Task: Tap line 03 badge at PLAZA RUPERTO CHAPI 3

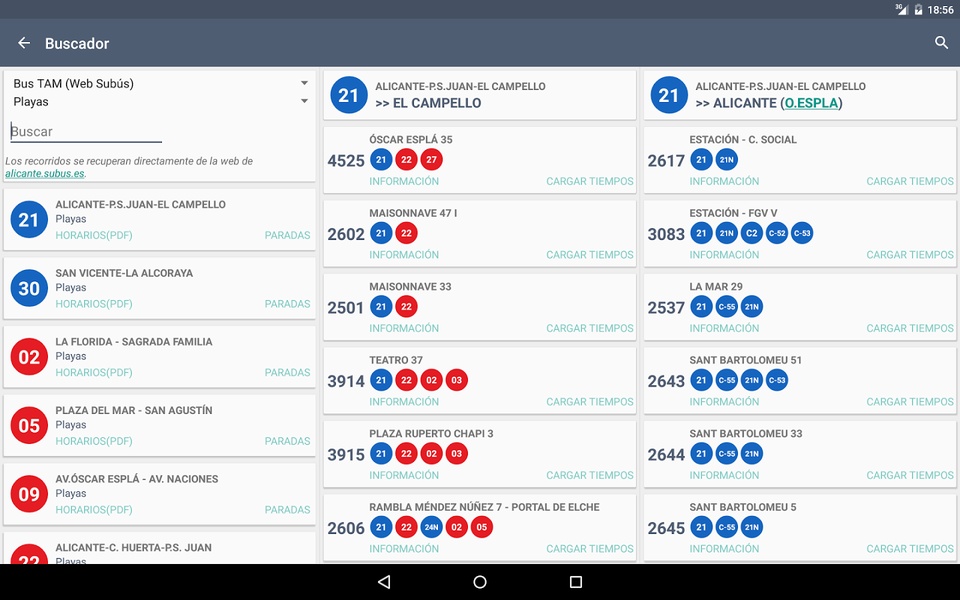Action: 457,454
